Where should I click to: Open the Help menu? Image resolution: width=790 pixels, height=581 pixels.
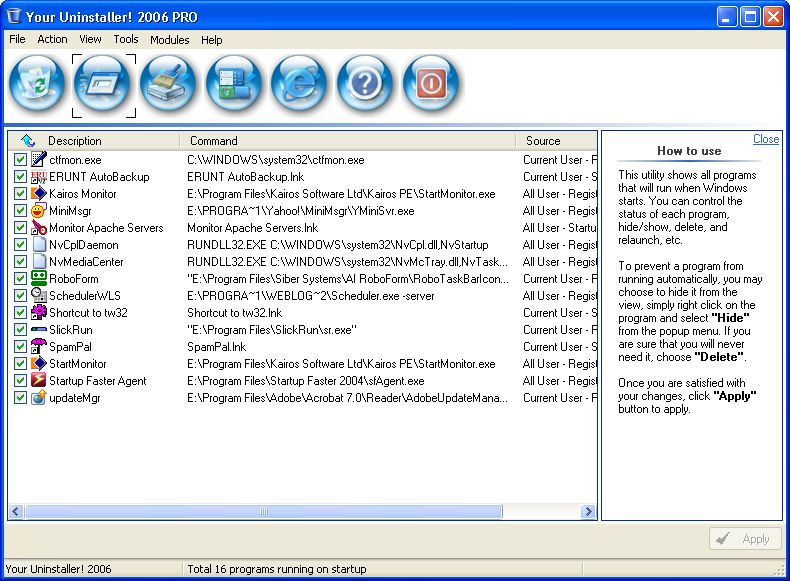(x=212, y=39)
